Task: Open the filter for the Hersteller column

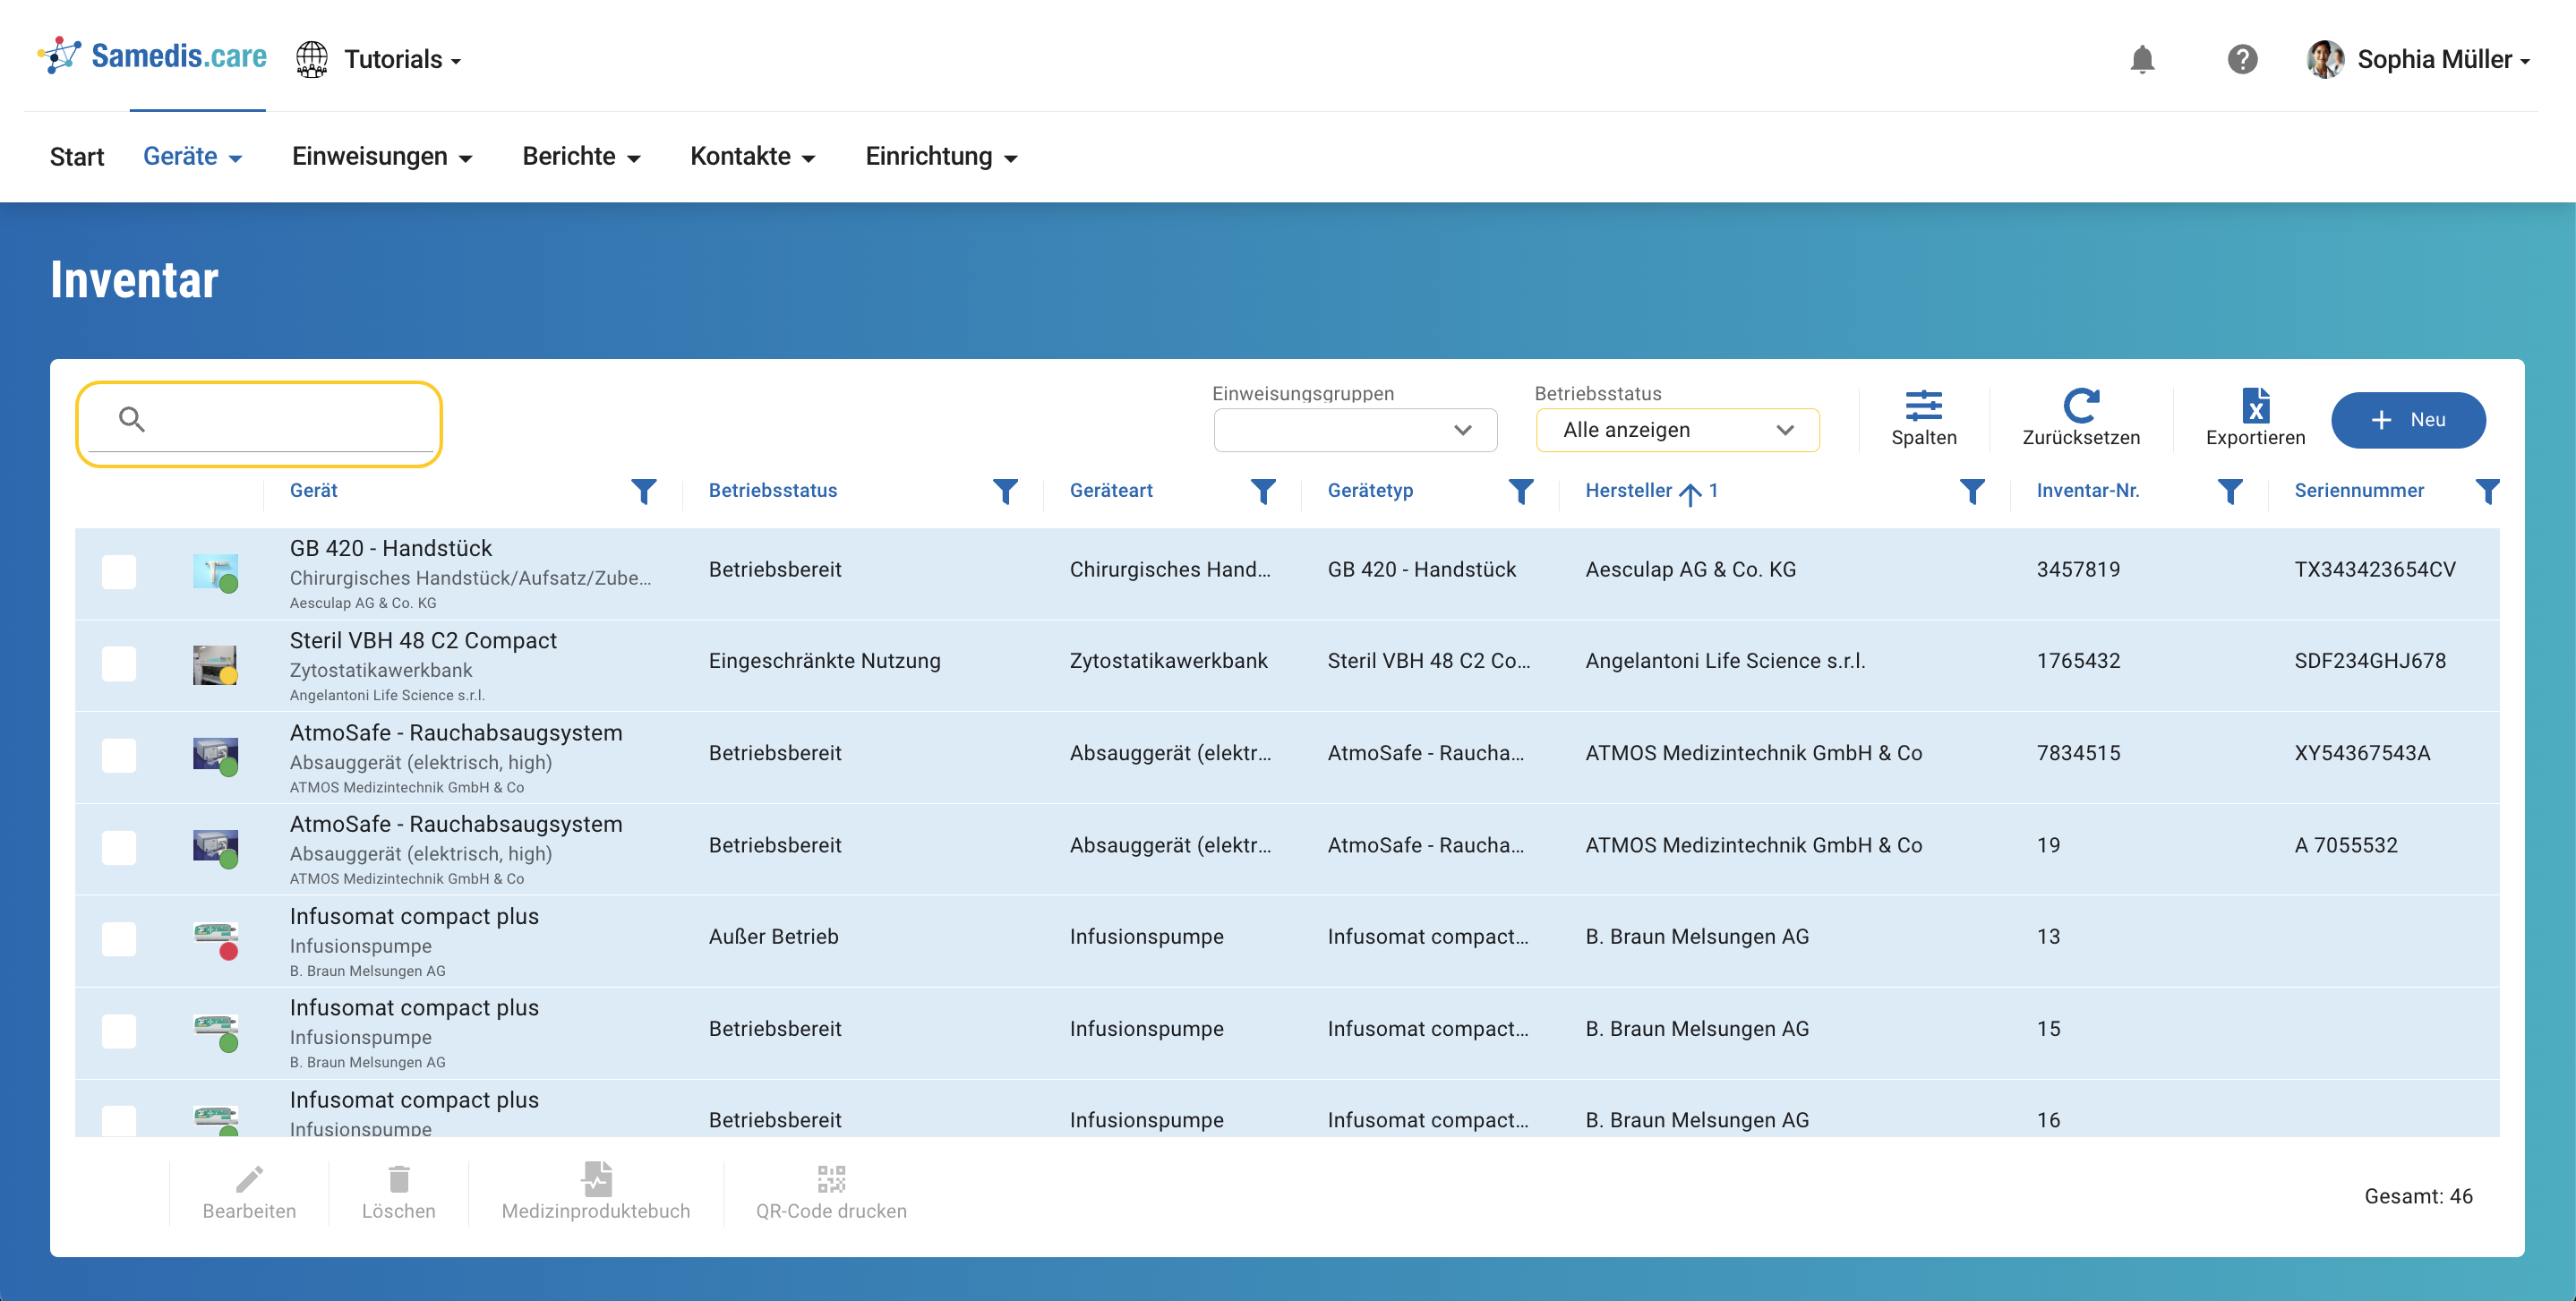Action: click(1971, 491)
